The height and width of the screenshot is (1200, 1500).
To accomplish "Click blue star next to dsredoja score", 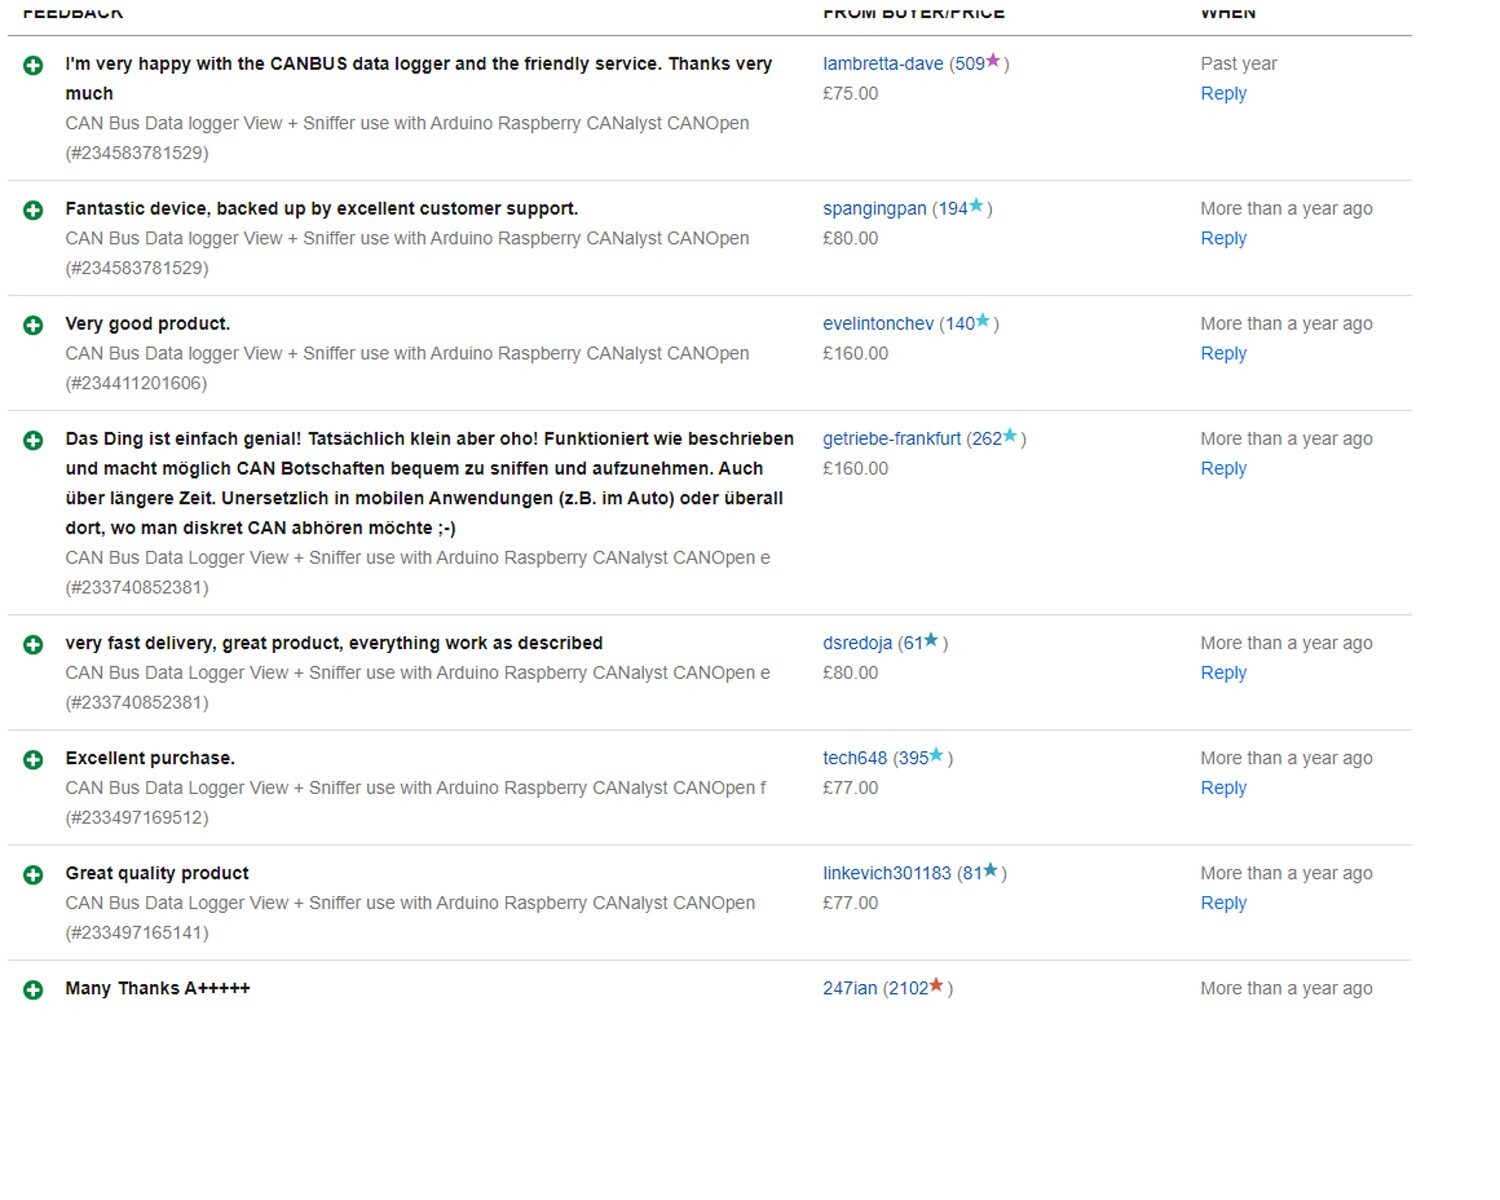I will (x=931, y=640).
